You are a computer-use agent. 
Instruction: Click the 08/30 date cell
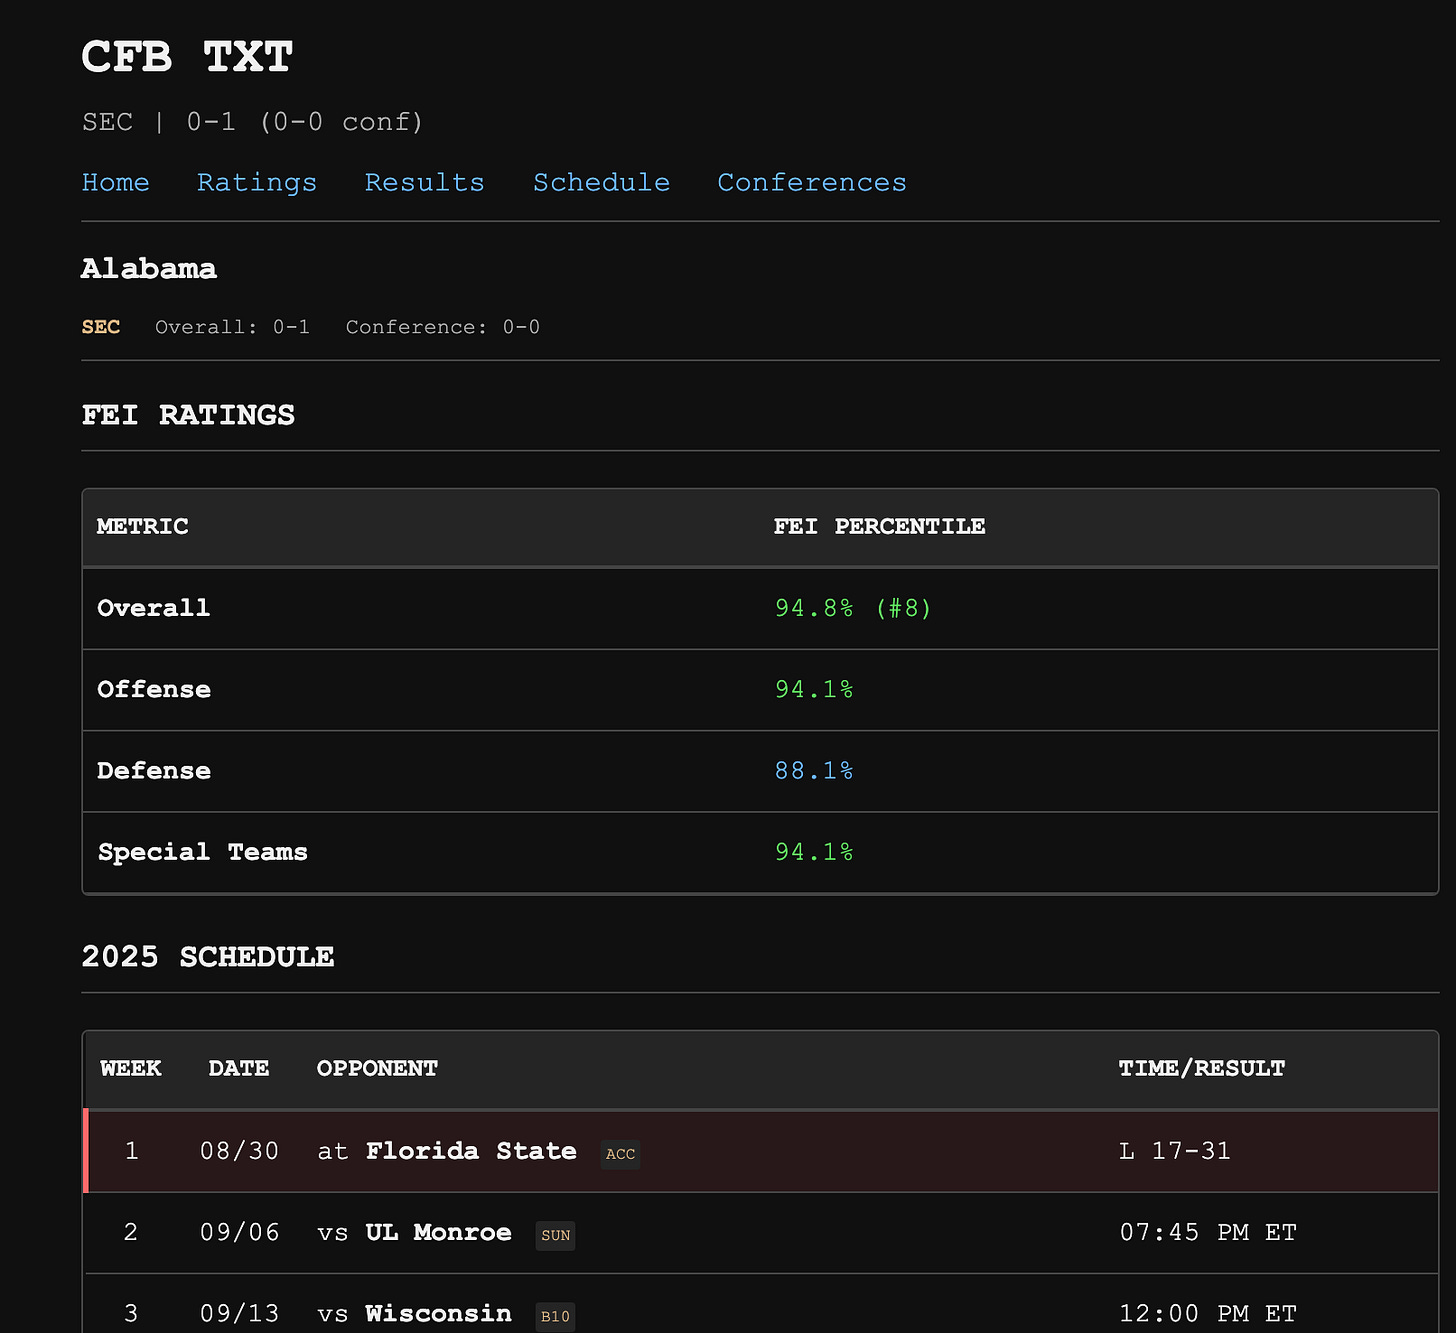click(x=239, y=1151)
